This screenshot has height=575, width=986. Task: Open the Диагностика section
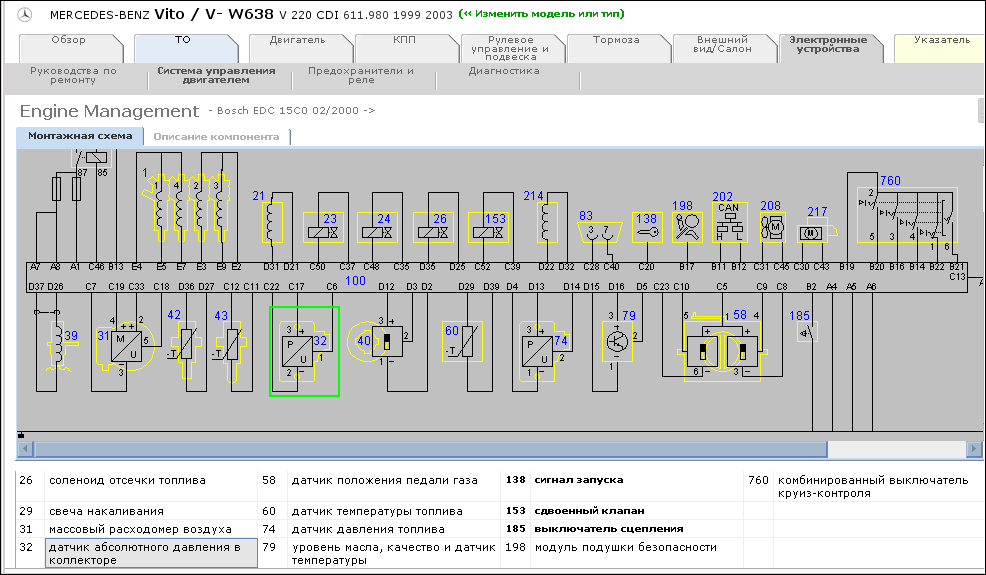coord(503,71)
